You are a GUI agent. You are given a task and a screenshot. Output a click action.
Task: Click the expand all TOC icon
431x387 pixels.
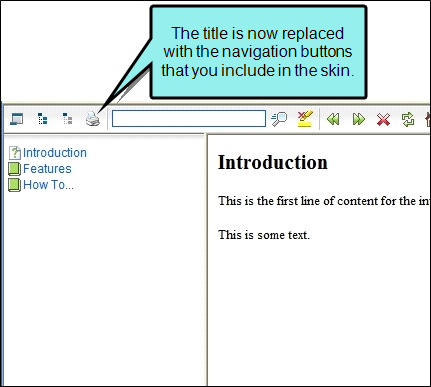click(x=42, y=119)
